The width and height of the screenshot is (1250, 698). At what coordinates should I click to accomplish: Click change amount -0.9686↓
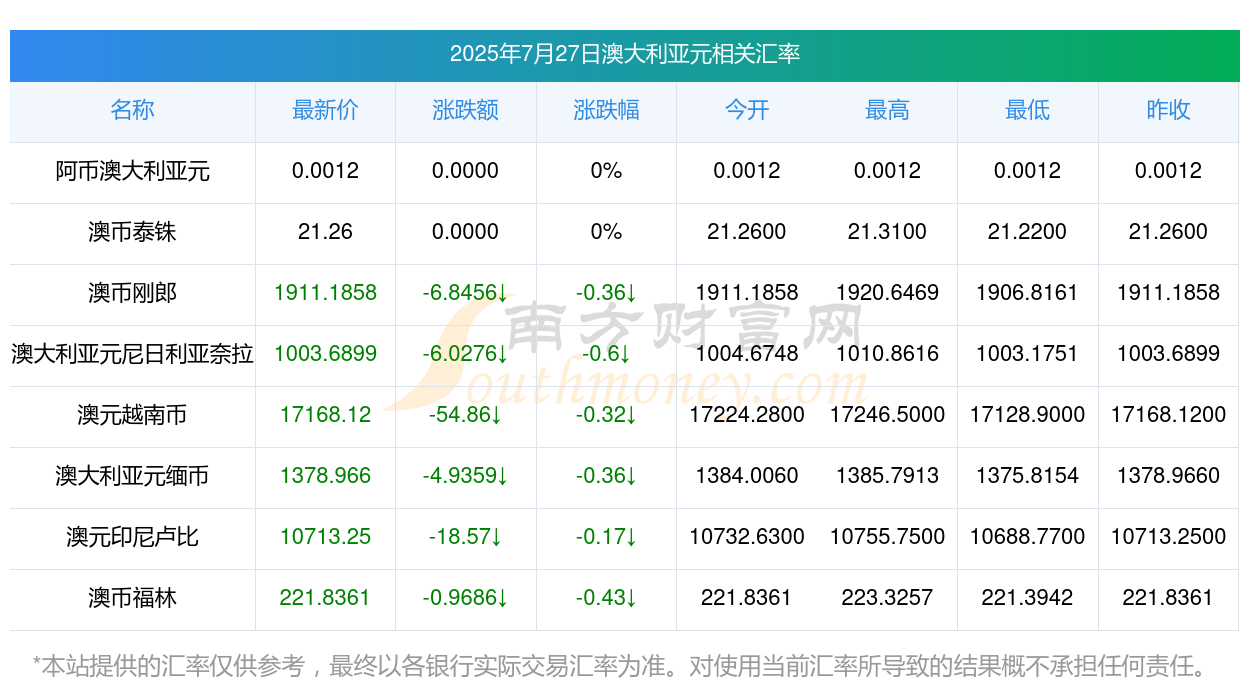click(465, 598)
